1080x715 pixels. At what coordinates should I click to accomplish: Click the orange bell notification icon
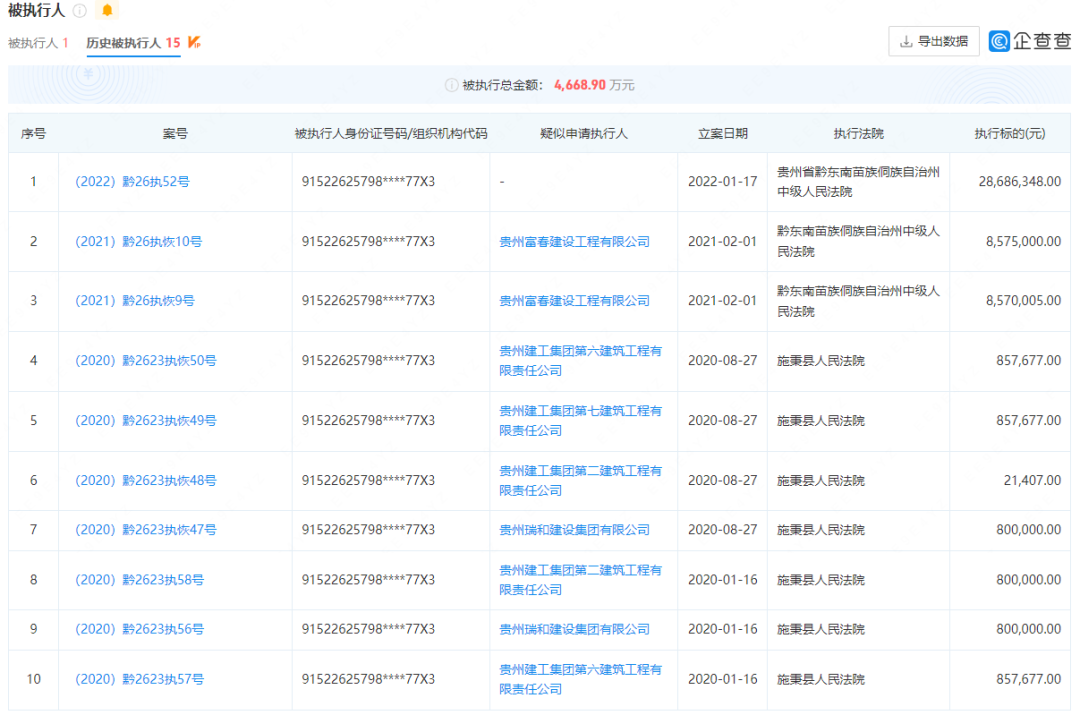tap(108, 11)
